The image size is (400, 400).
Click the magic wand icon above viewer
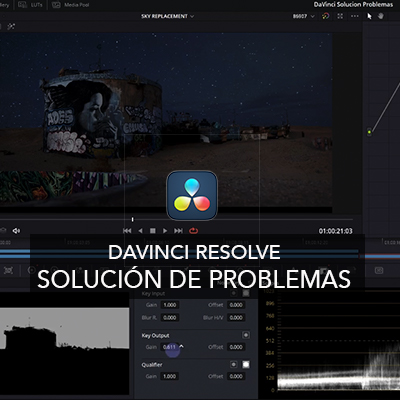[x=11, y=26]
